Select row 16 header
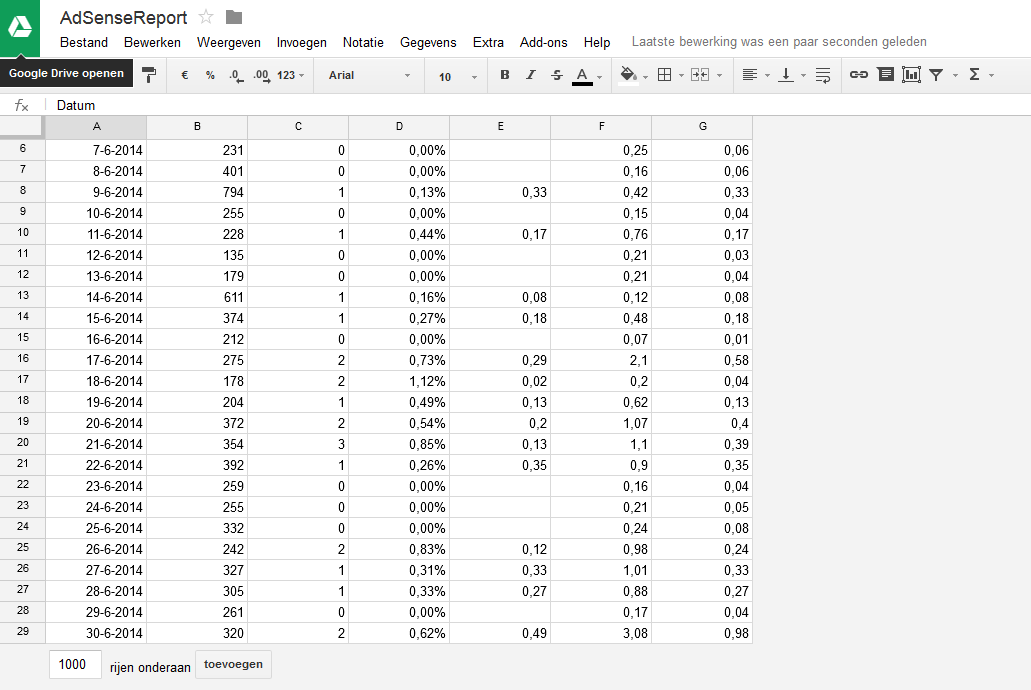Viewport: 1031px width, 690px height. pyautogui.click(x=22, y=359)
